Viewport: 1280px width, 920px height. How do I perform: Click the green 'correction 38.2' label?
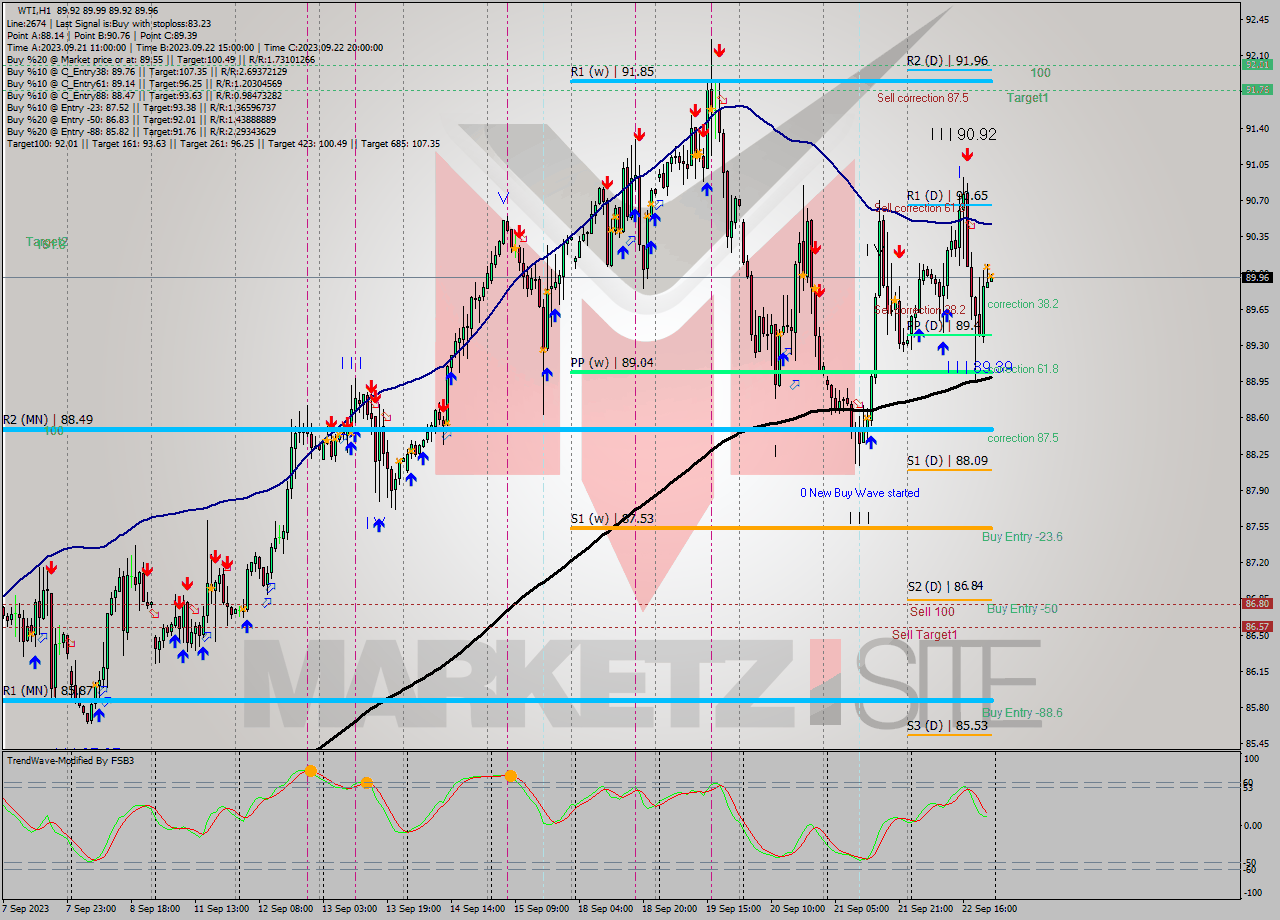pos(1023,304)
